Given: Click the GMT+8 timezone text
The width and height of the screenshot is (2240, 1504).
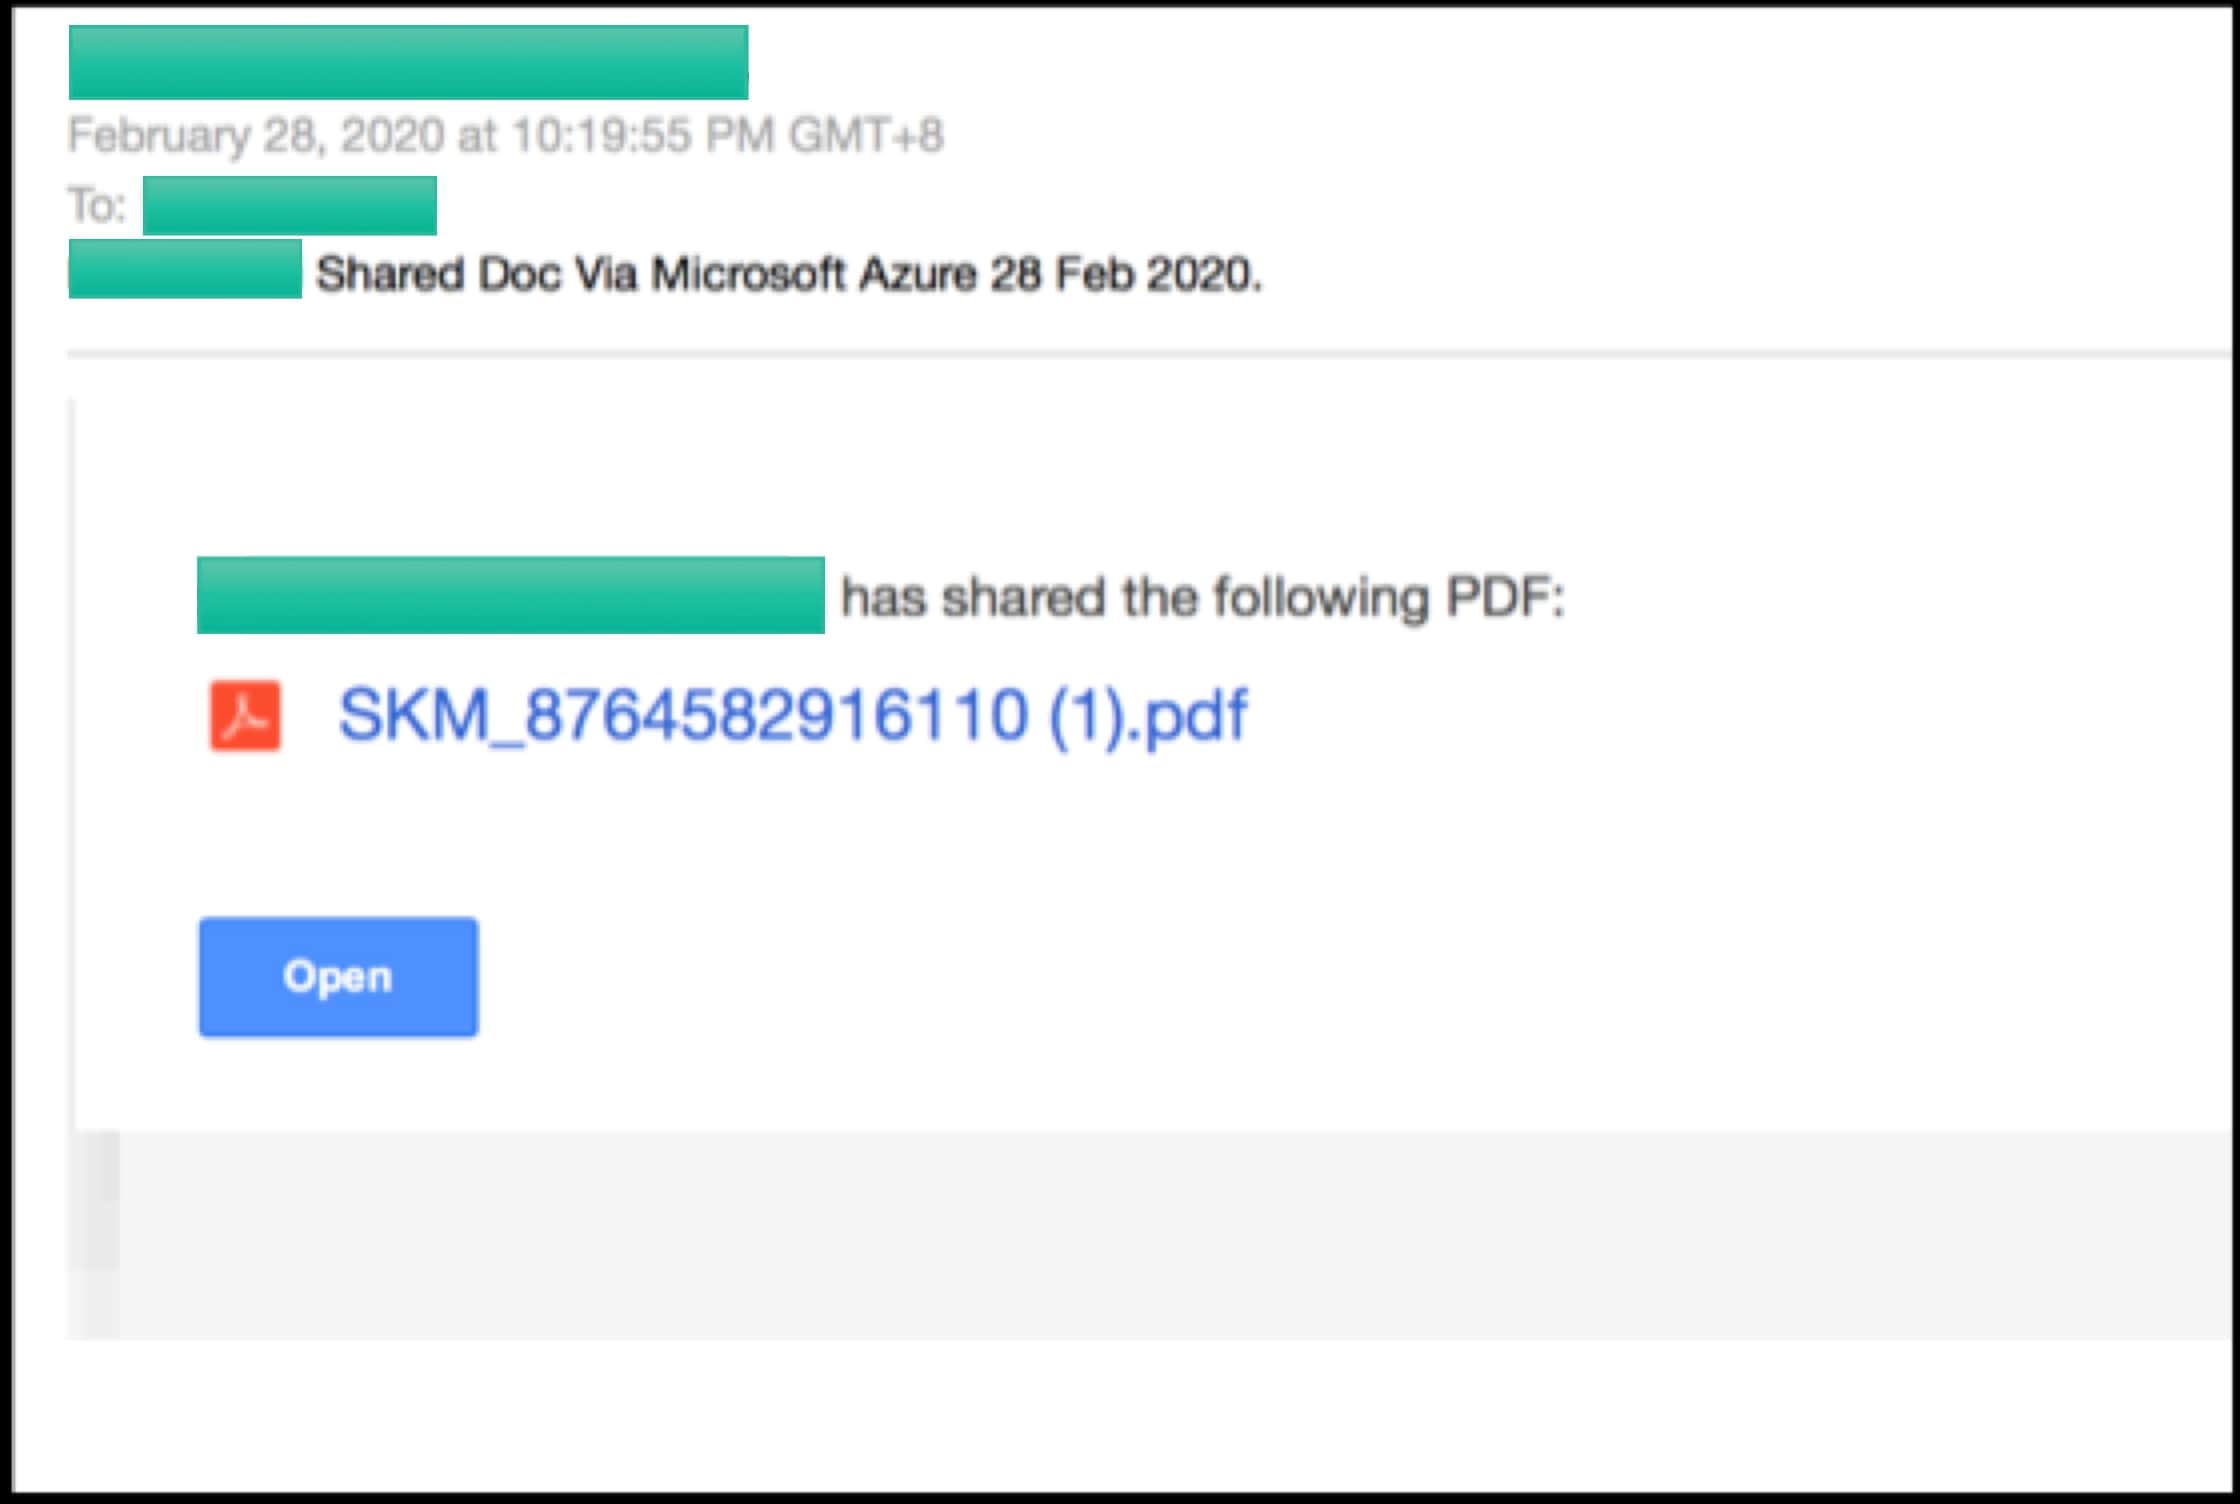Looking at the screenshot, I should [866, 136].
